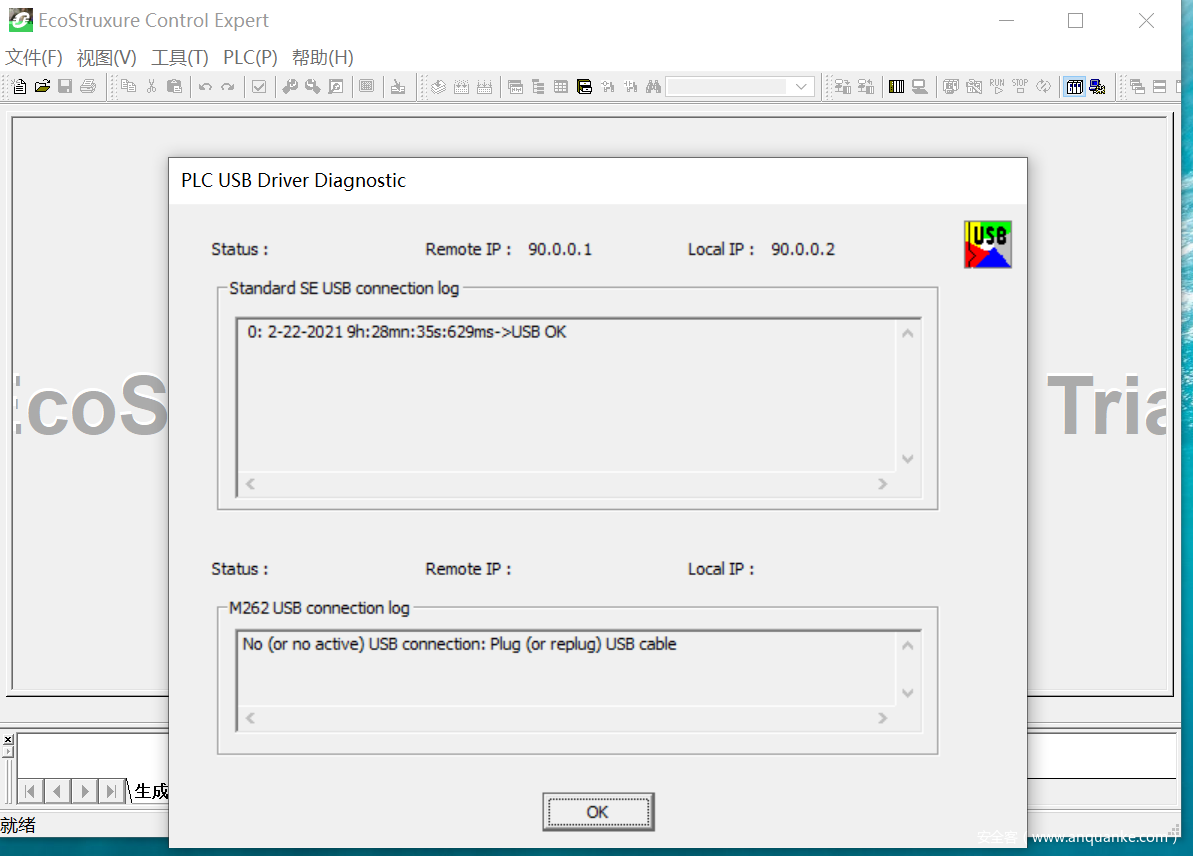Viewport: 1193px width, 856px height.
Task: Select the 生成 output tab
Action: point(151,791)
